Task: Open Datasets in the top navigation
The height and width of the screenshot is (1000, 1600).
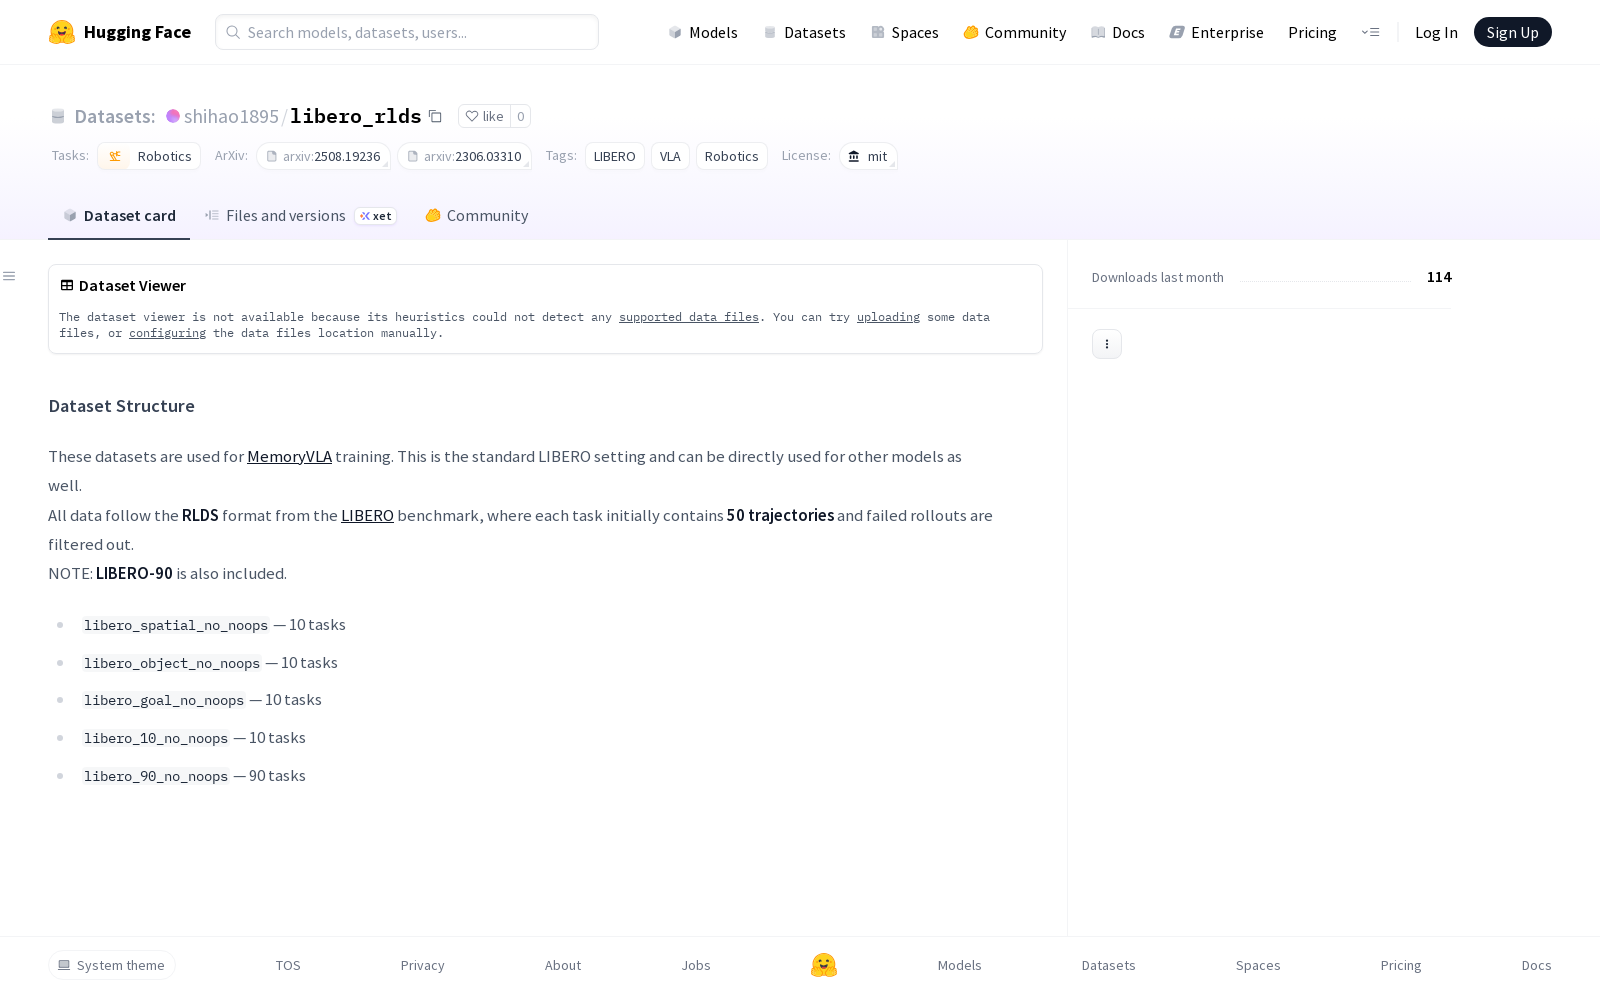Action: [x=804, y=32]
